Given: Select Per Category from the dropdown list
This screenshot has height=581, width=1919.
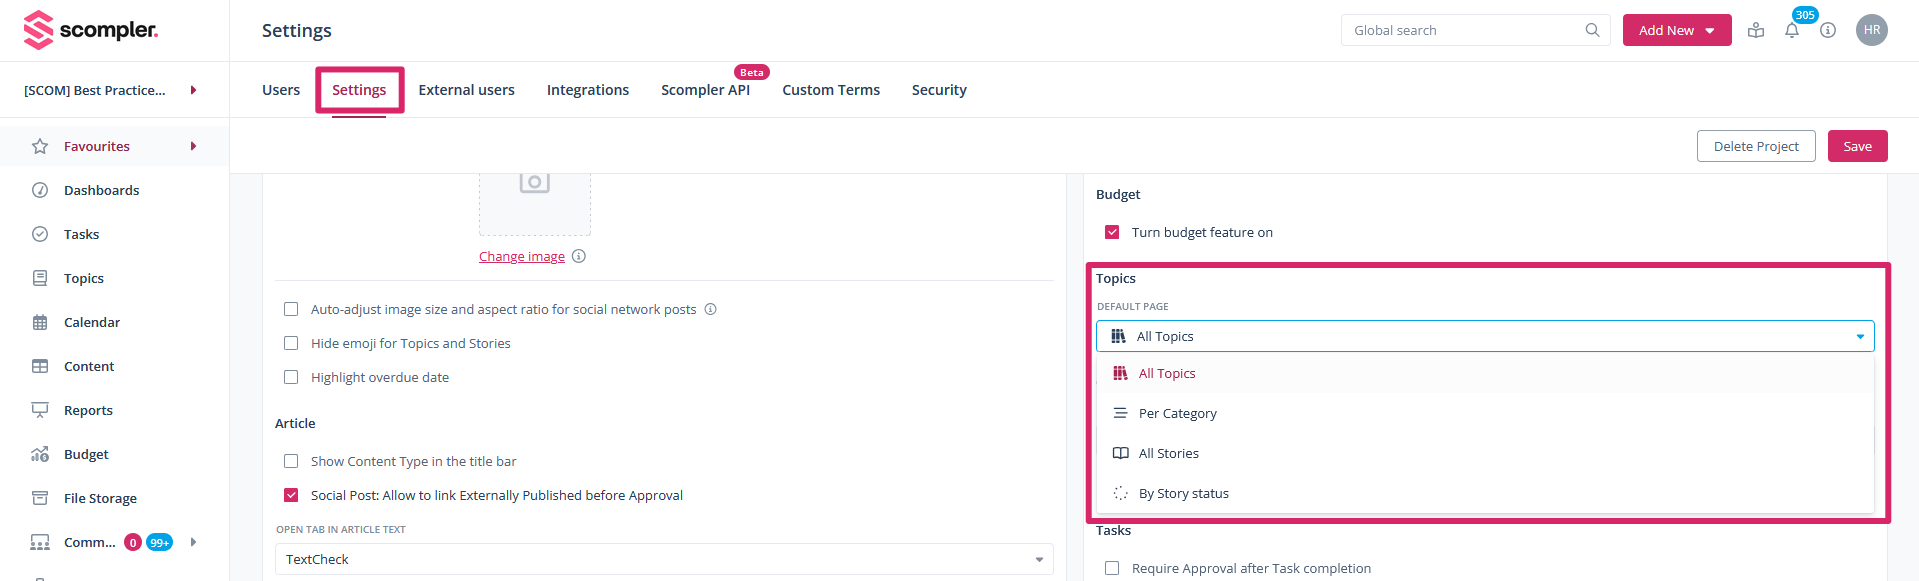Looking at the screenshot, I should coord(1177,413).
